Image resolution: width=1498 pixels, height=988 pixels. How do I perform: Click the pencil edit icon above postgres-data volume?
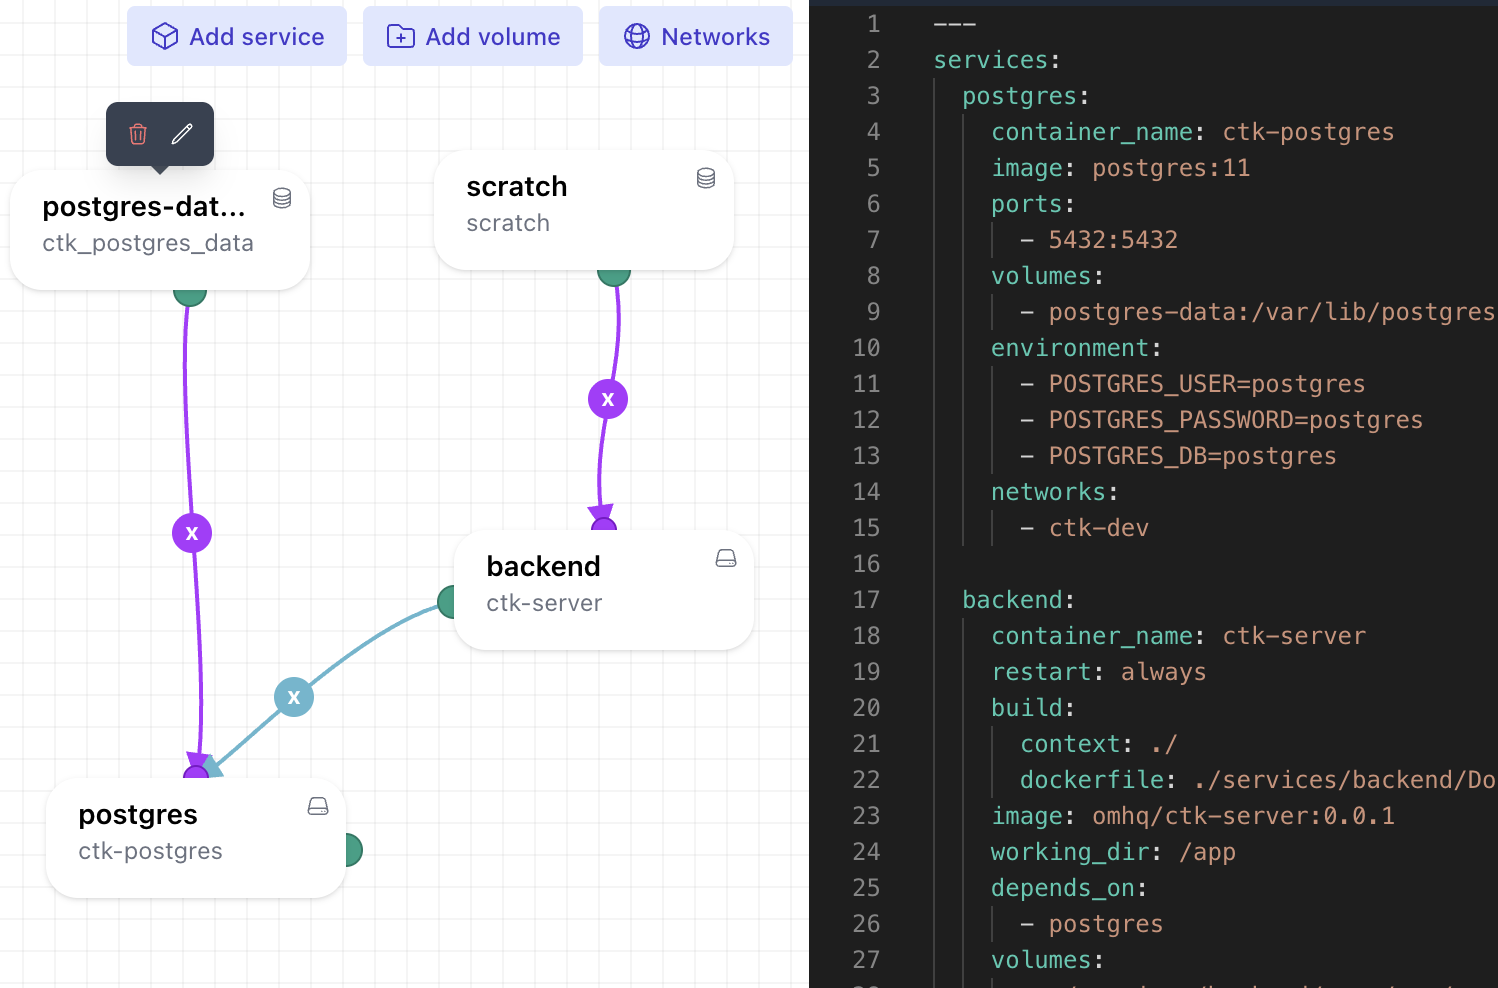click(183, 133)
